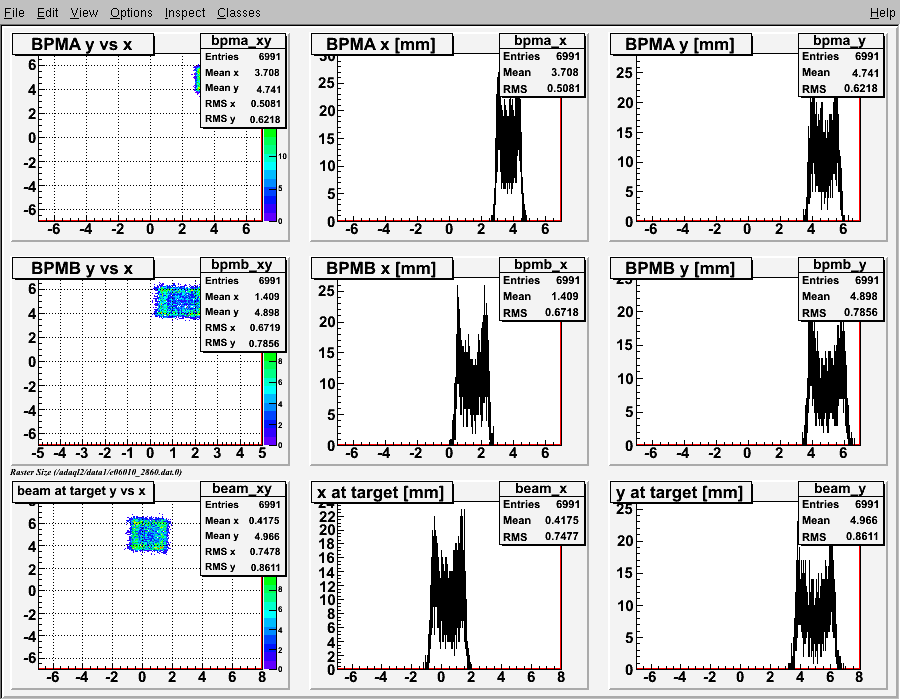
Task: Click the Raster Size file path label
Action: tap(96, 472)
